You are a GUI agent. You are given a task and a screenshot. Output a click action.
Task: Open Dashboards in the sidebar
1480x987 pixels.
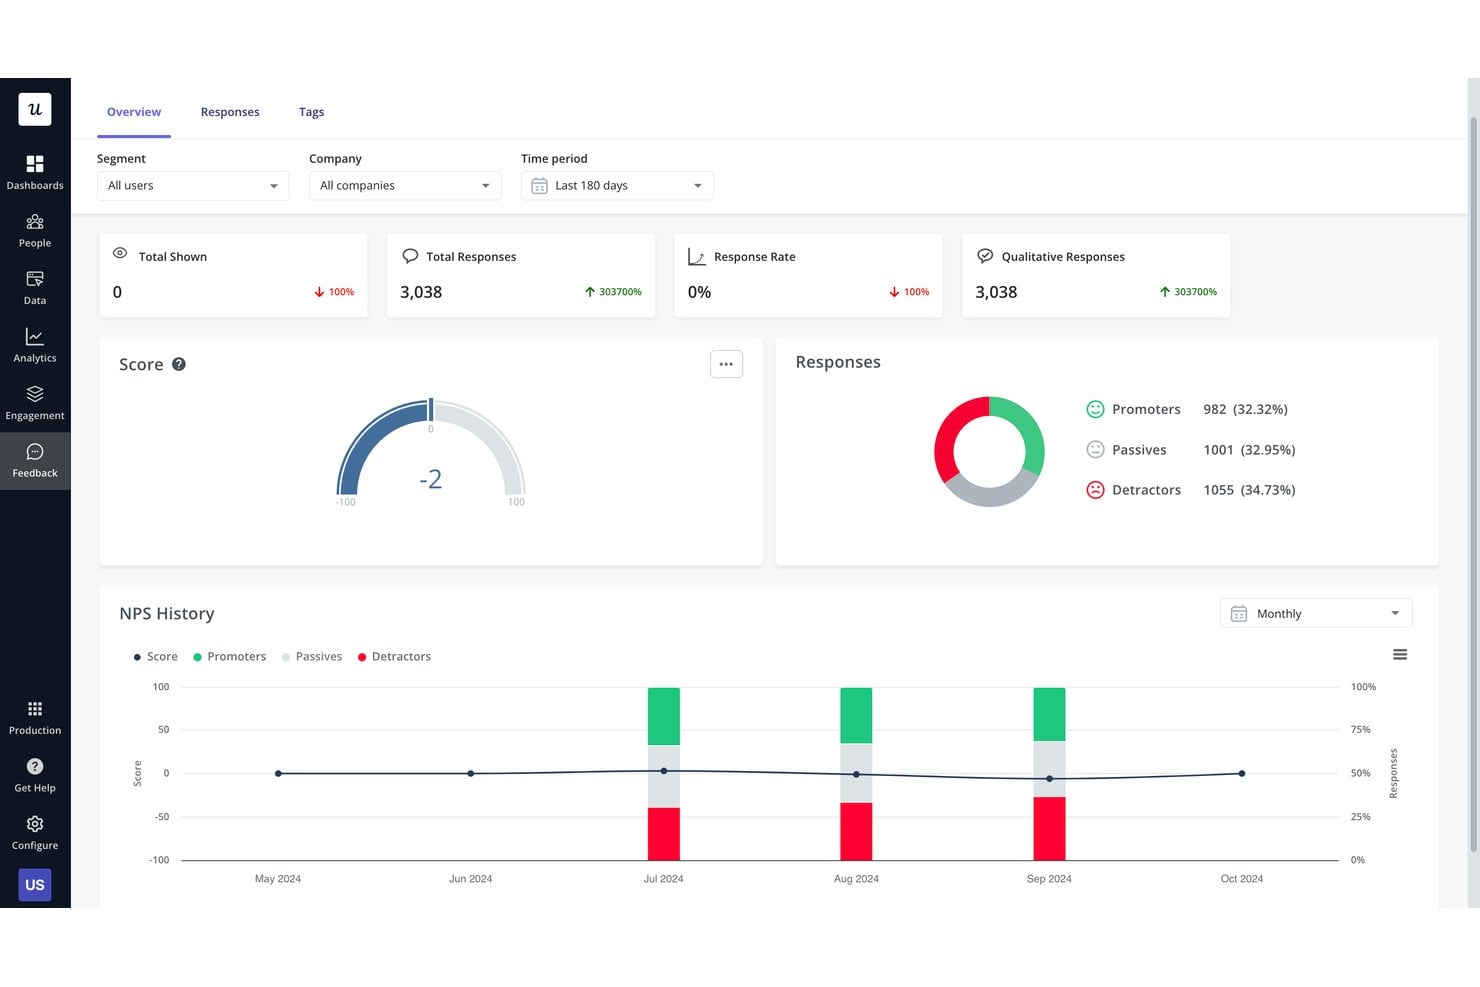tap(35, 172)
